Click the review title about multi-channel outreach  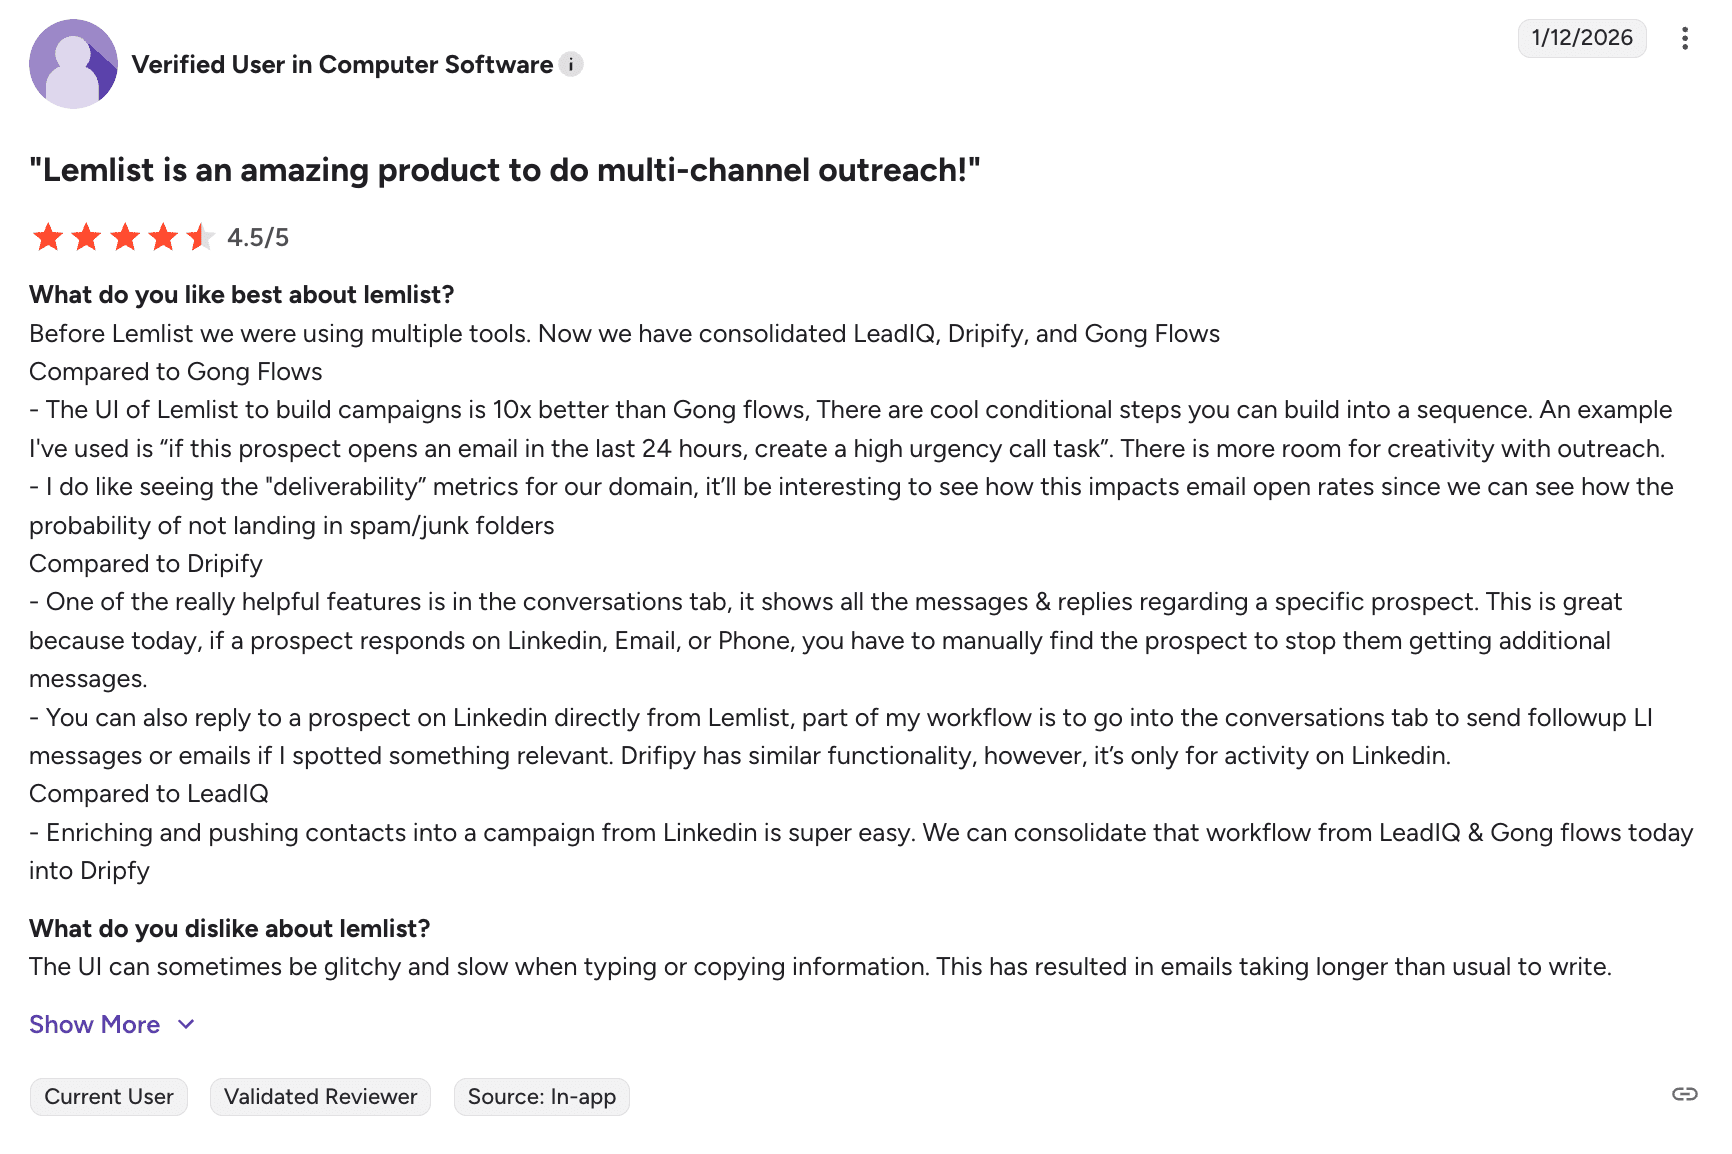pyautogui.click(x=505, y=171)
